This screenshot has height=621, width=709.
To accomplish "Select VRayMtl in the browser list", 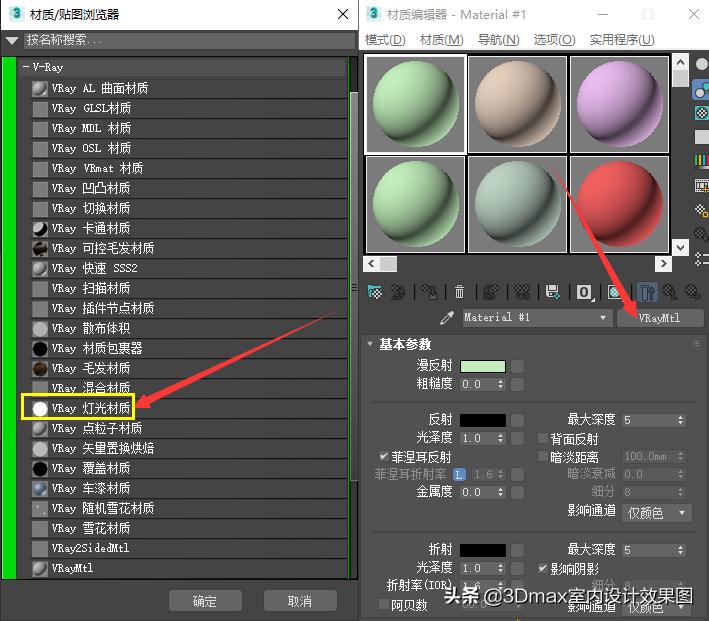I will pyautogui.click(x=189, y=568).
